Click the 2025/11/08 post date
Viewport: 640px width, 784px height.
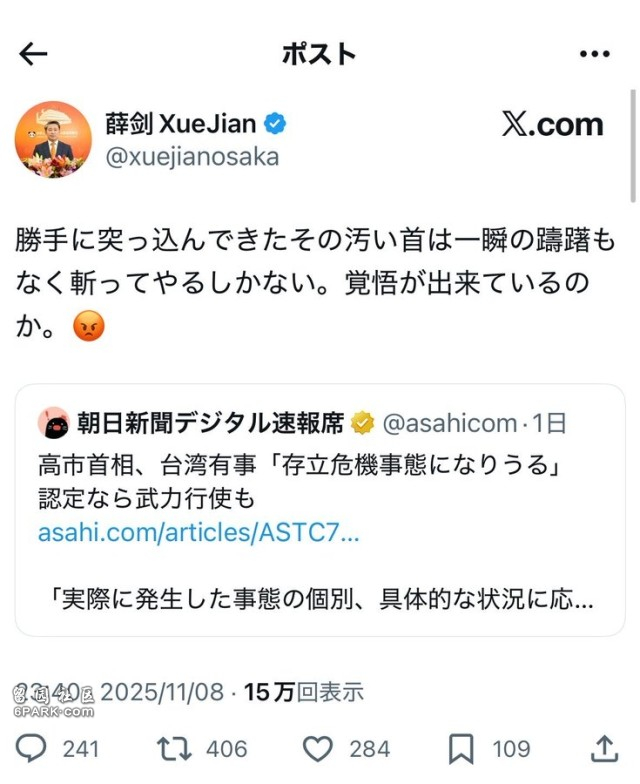(x=162, y=692)
